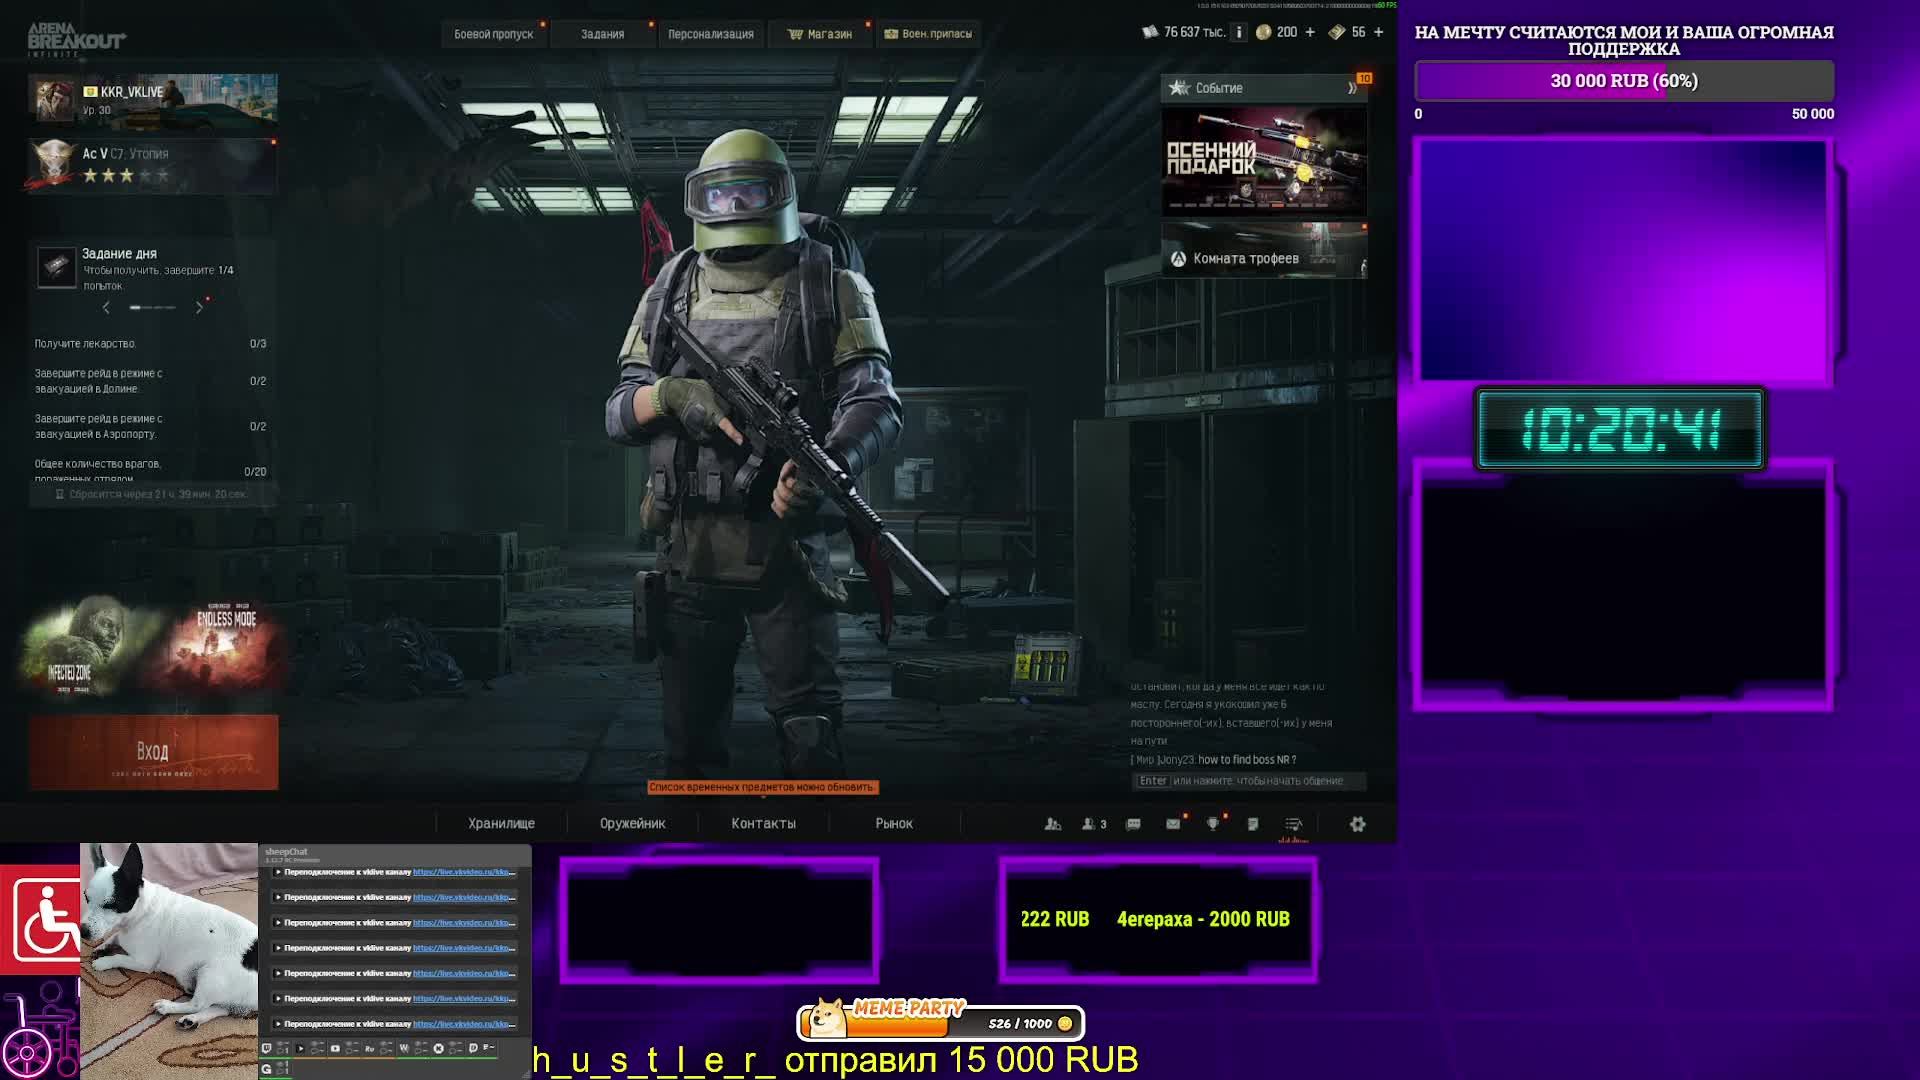Click the Ас V rank emblem
The height and width of the screenshot is (1080, 1920).
54,164
